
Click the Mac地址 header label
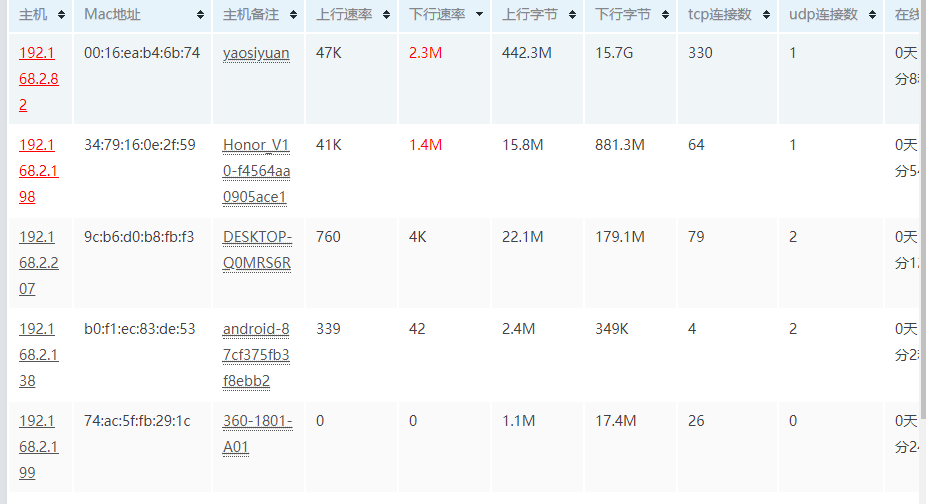click(112, 15)
